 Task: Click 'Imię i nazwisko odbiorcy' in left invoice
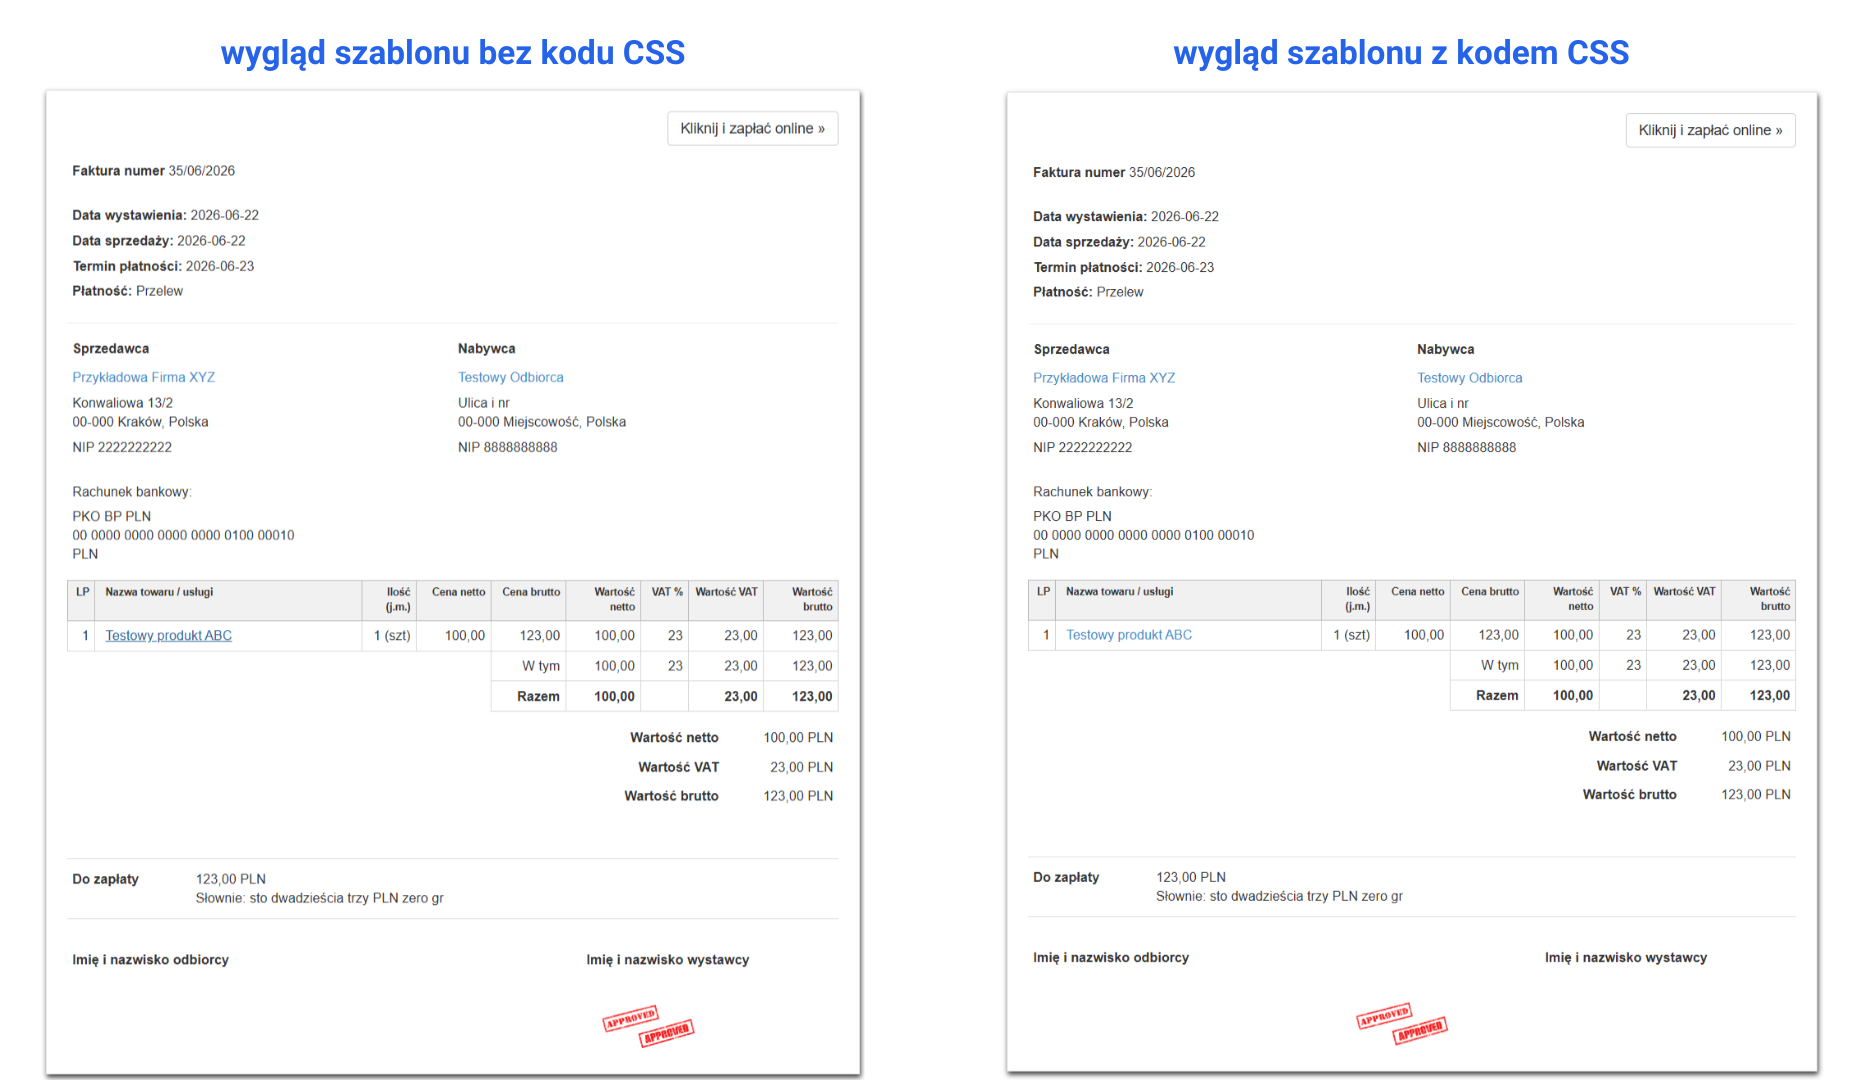tap(150, 959)
